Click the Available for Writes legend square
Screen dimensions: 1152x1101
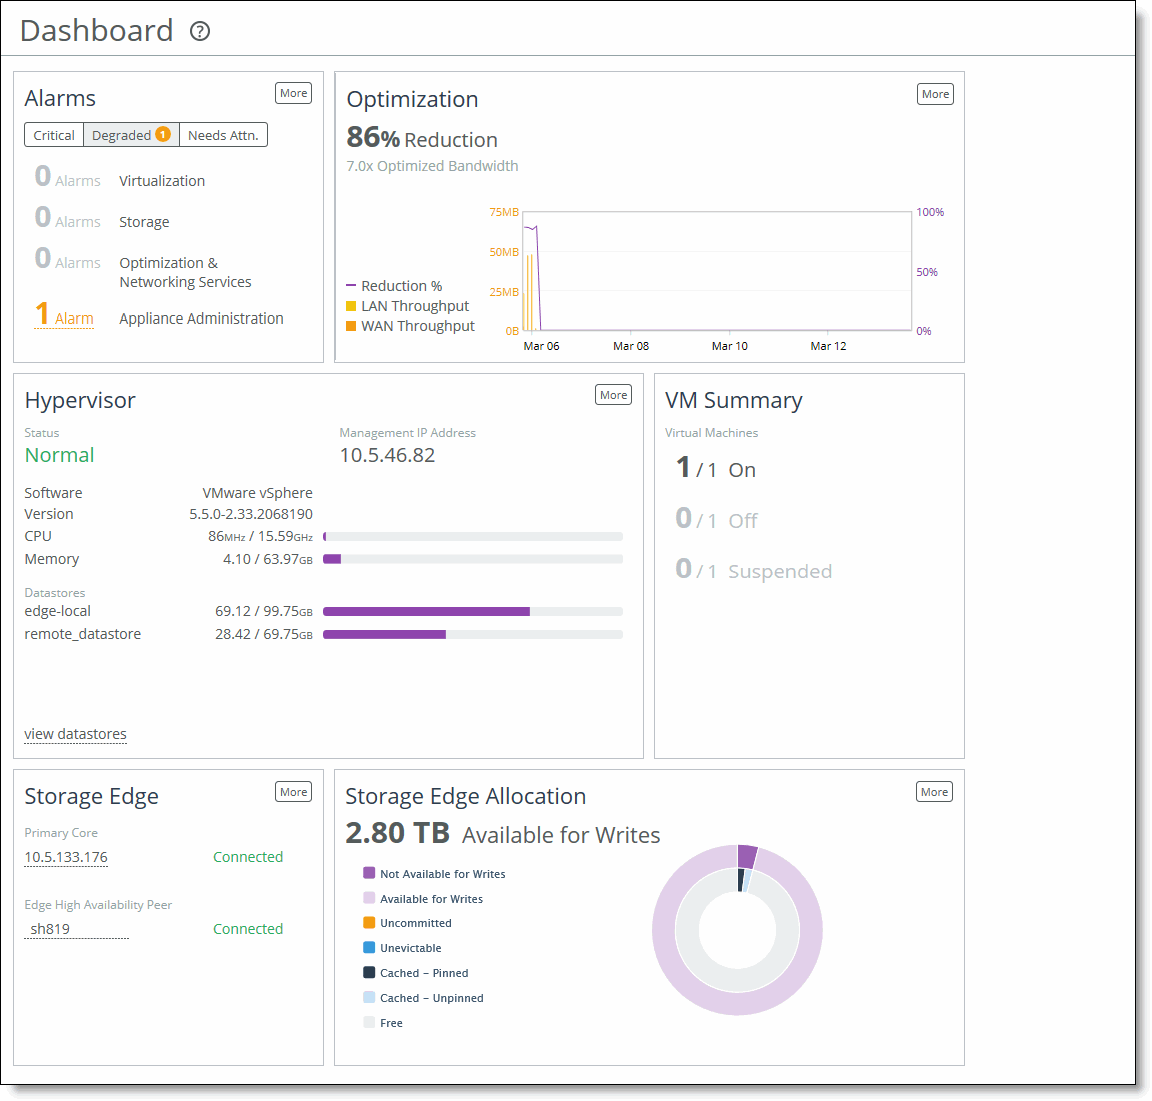pos(369,898)
